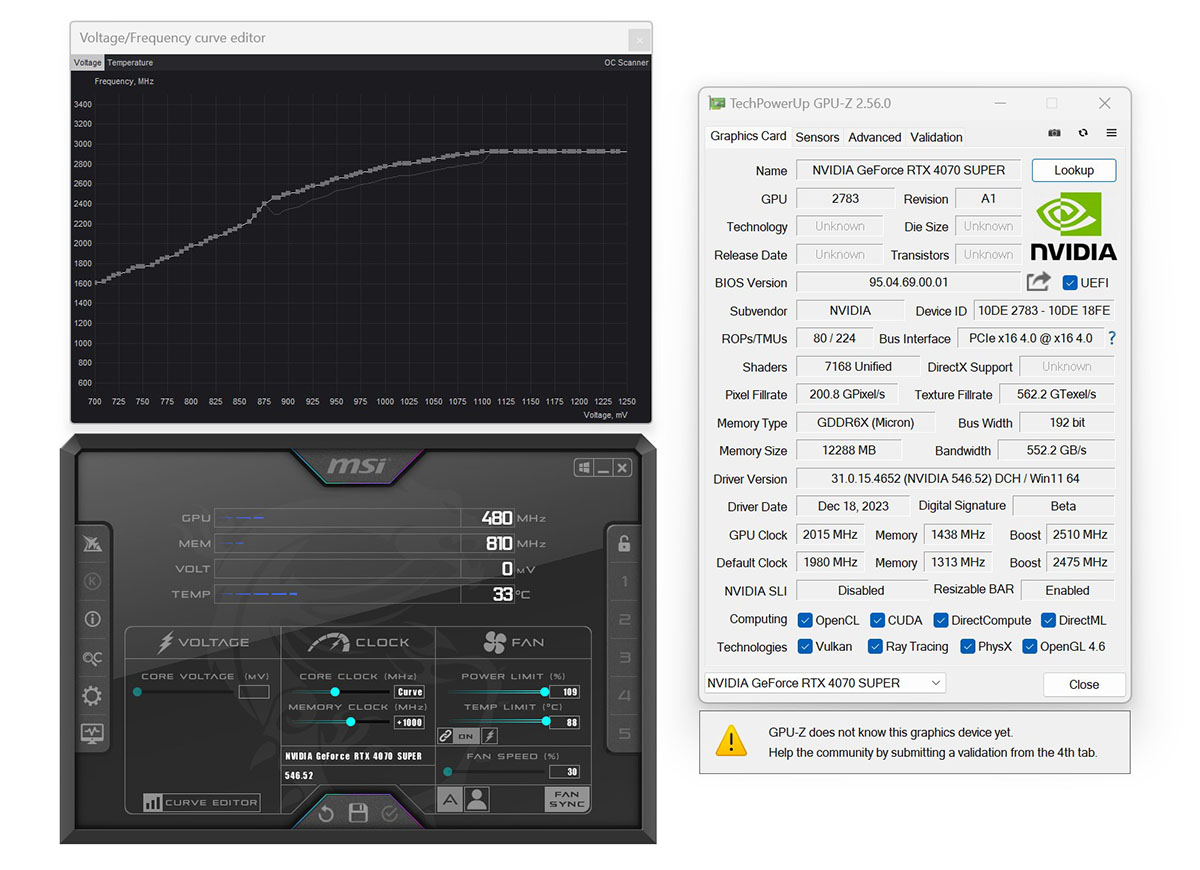Open the Afterburner hardware monitor icon
Viewport: 1200px width, 870px height.
click(92, 734)
